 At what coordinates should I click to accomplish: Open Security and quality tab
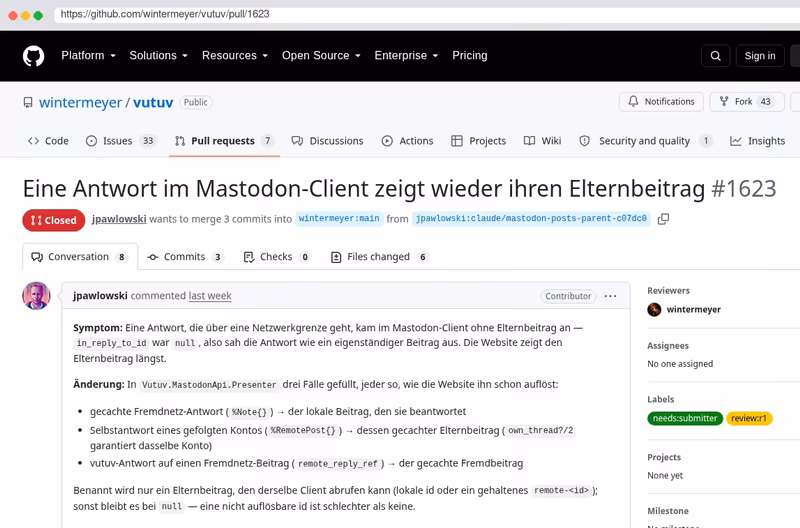[645, 141]
